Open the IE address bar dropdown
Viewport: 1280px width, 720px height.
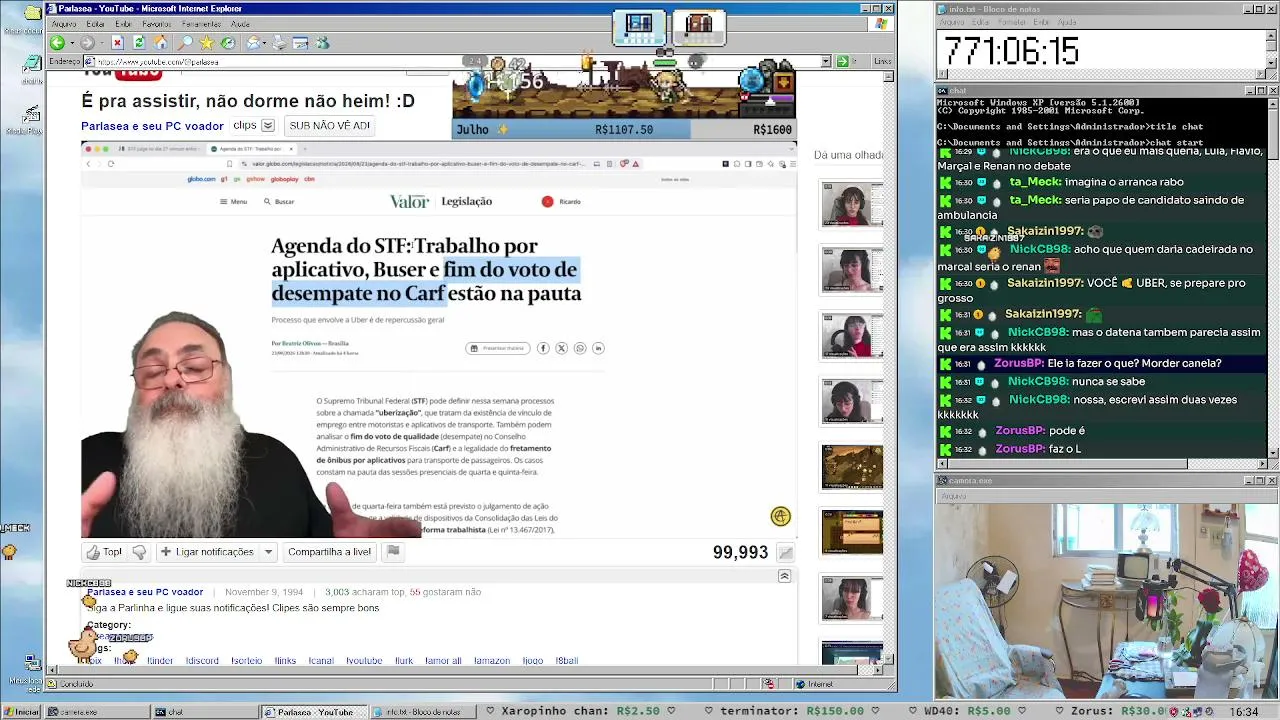(x=826, y=61)
